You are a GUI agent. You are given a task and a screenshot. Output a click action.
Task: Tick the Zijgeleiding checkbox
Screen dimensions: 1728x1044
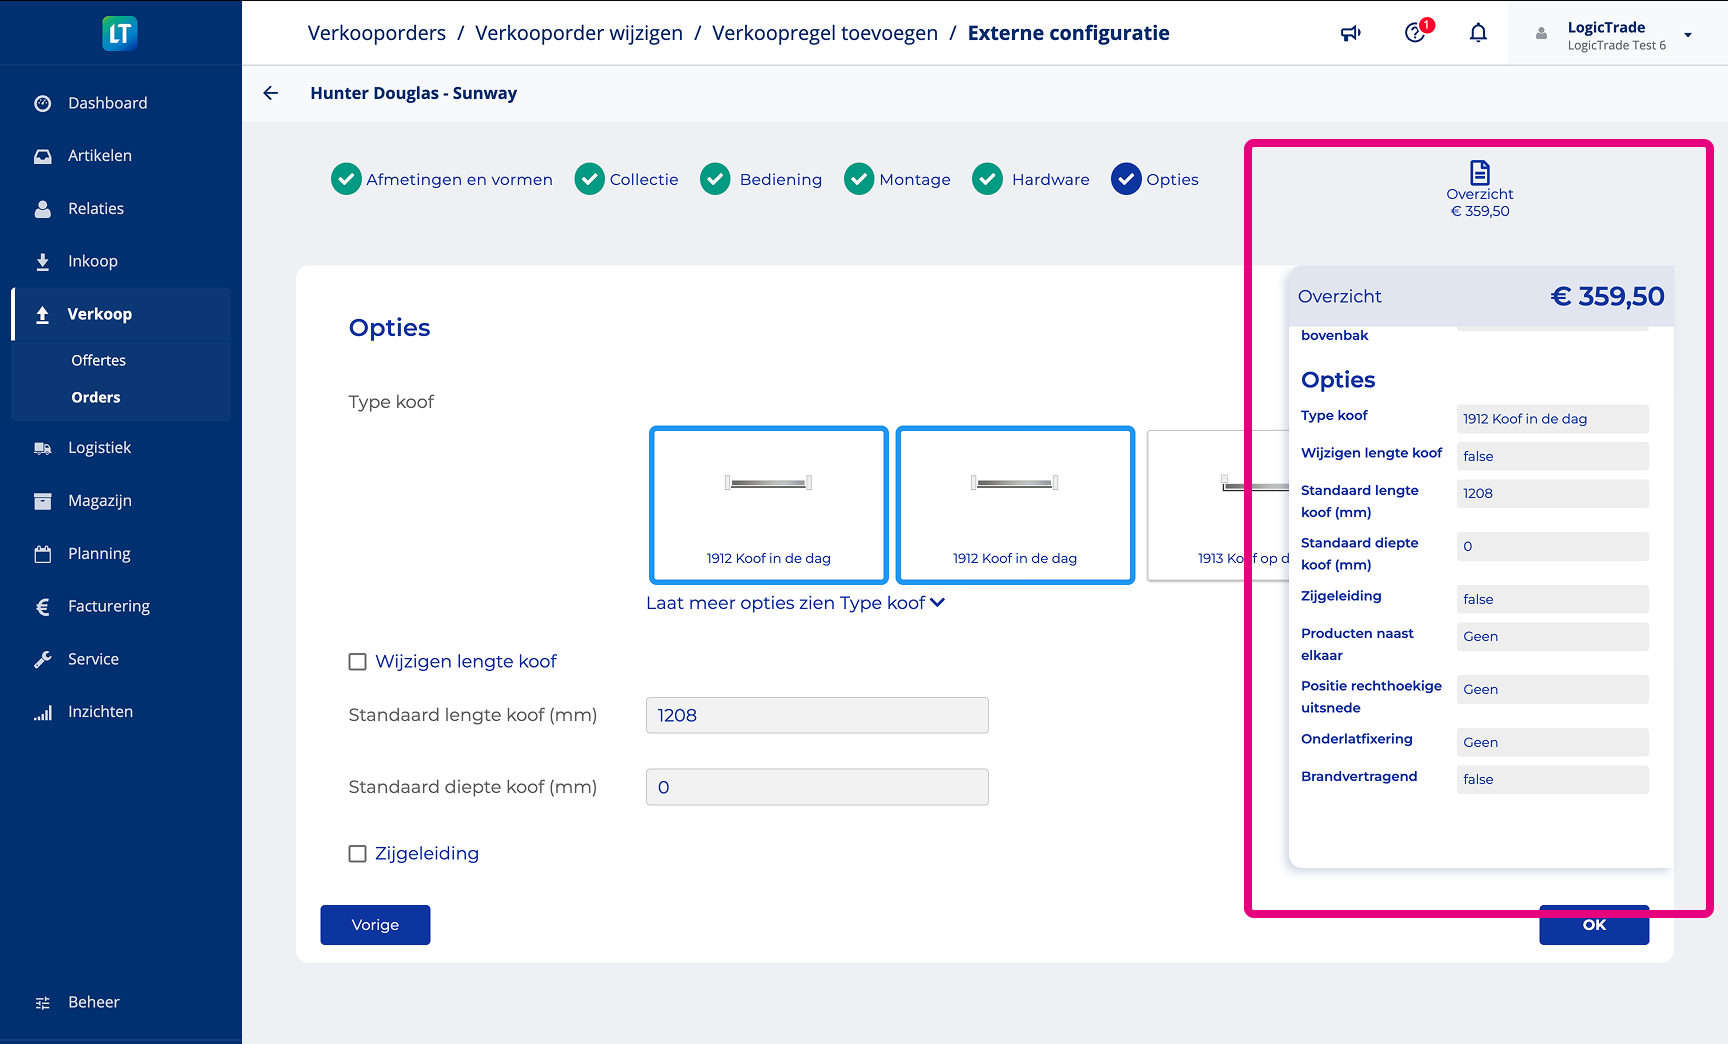pos(357,854)
